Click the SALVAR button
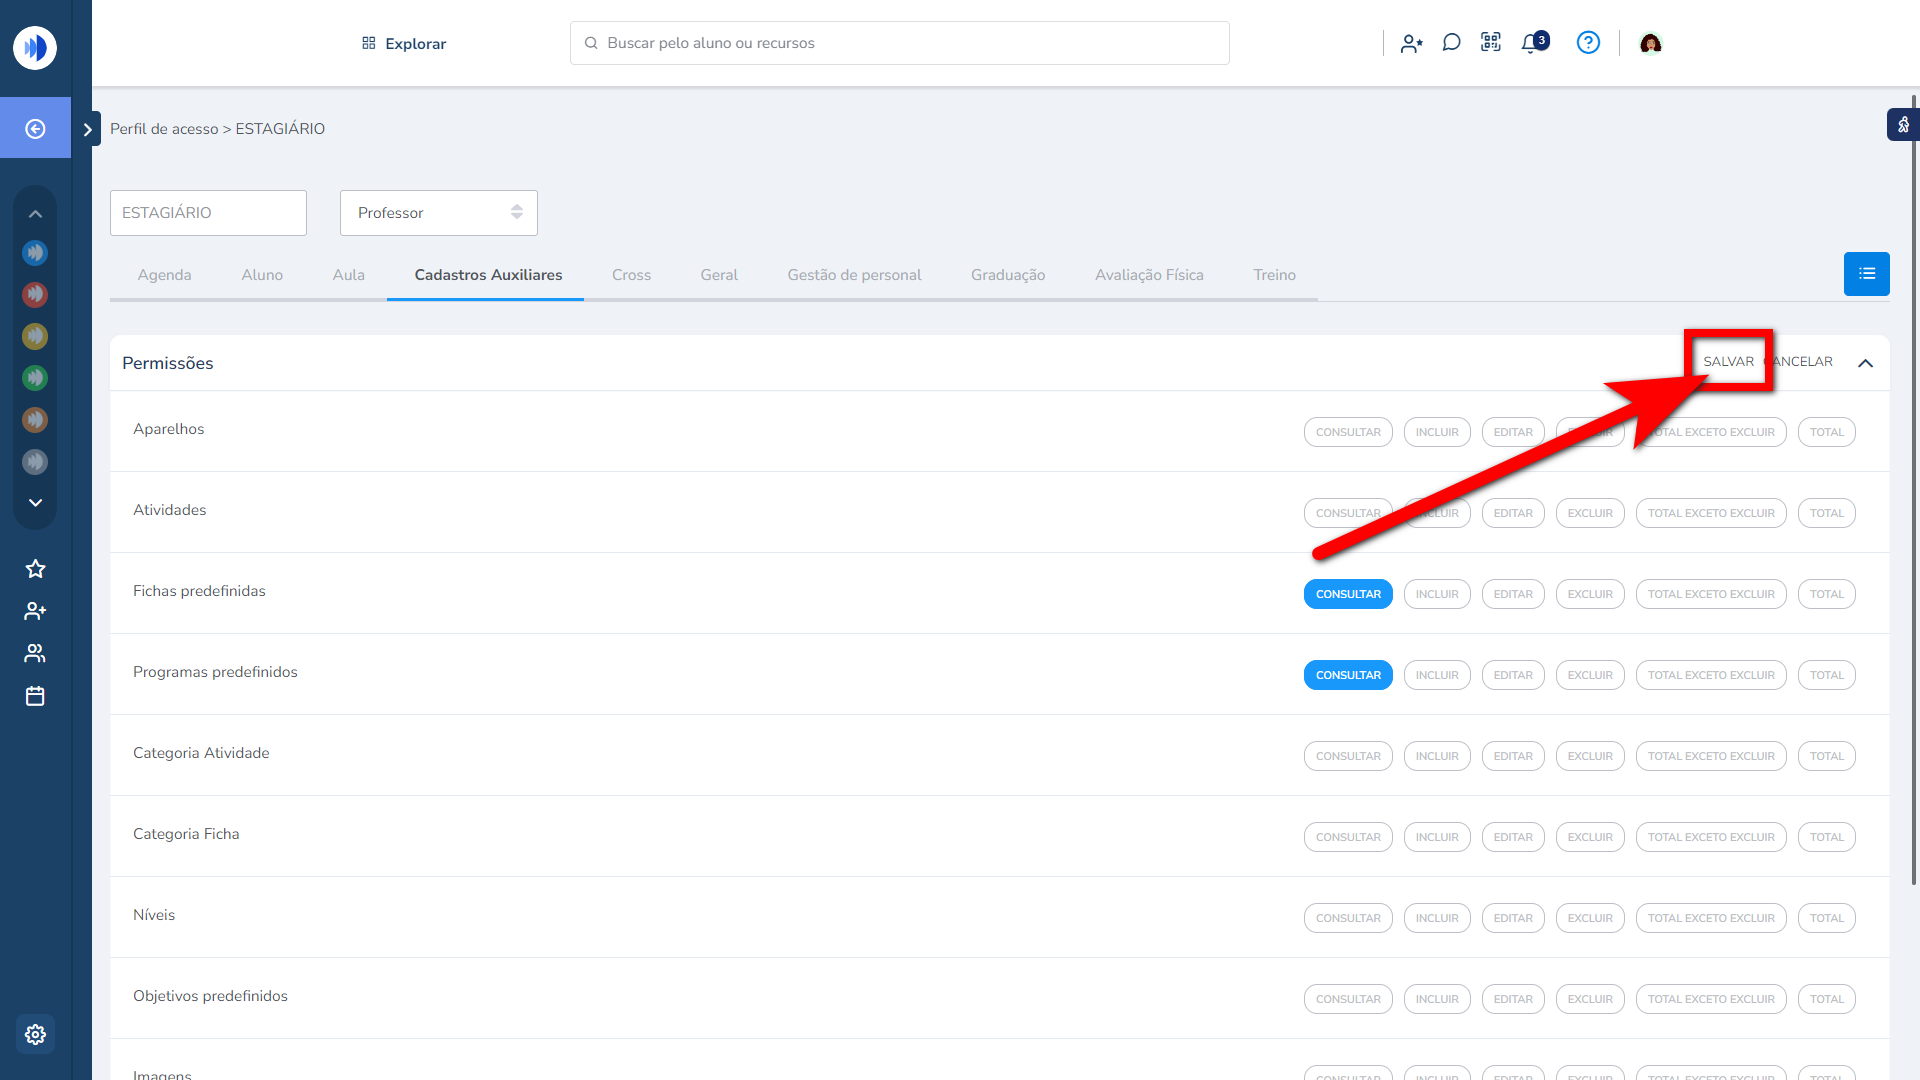 (x=1728, y=361)
